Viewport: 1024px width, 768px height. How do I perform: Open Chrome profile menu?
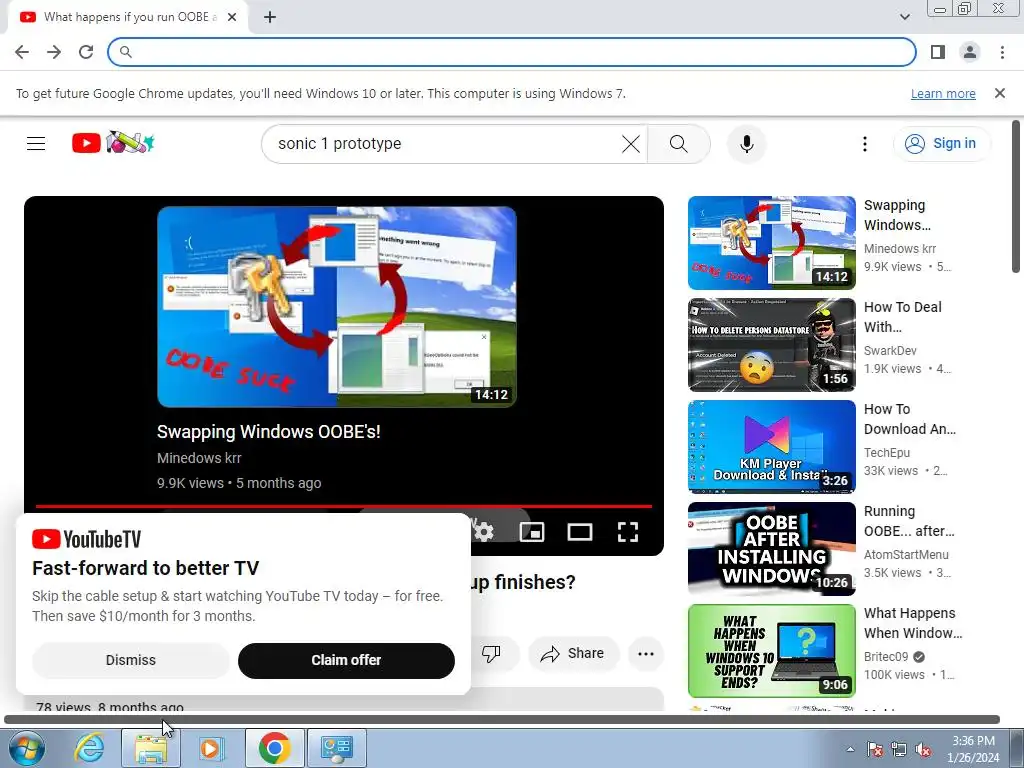[x=970, y=52]
